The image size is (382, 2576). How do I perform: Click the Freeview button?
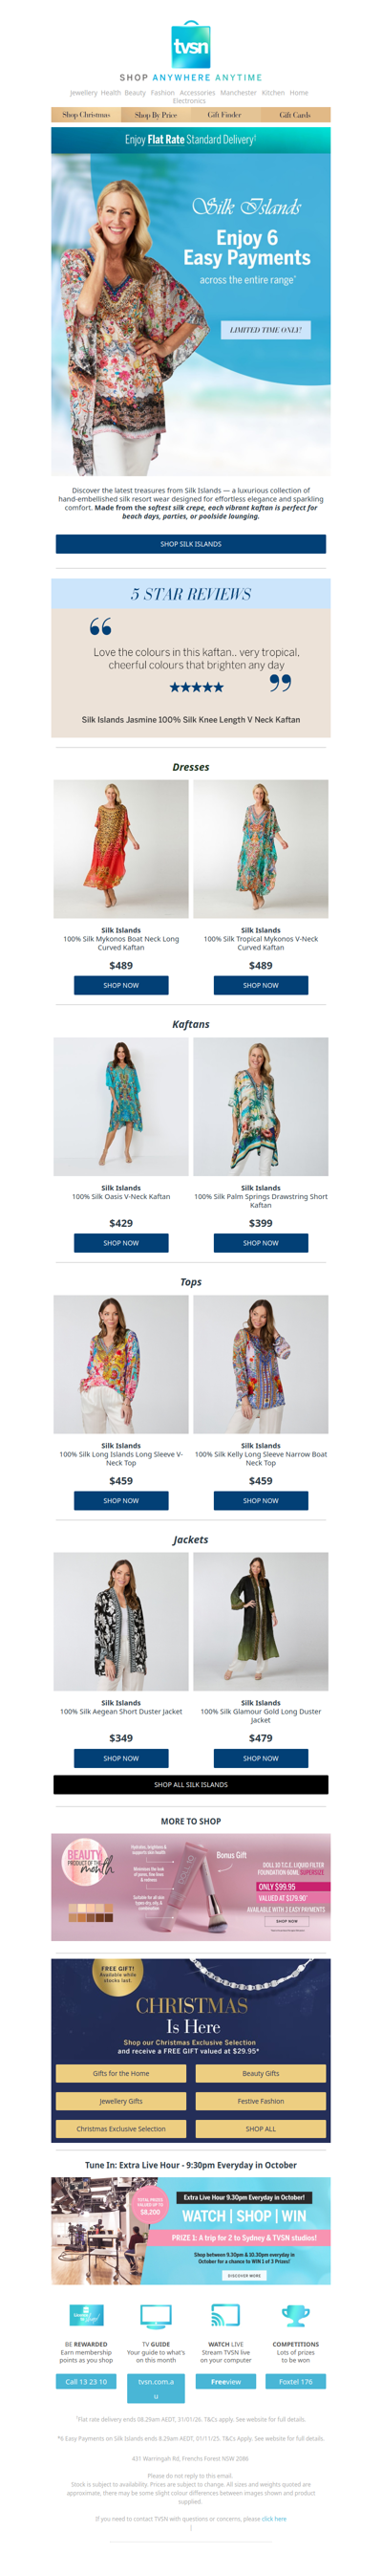[x=225, y=2382]
